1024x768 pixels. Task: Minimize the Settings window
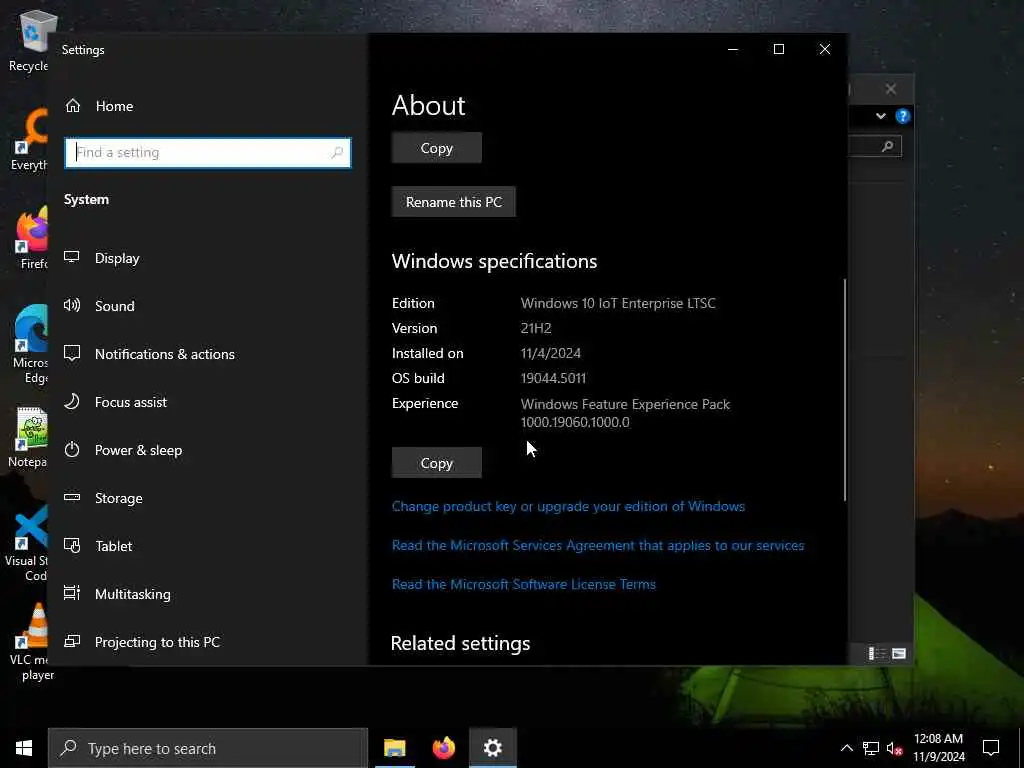click(x=733, y=50)
